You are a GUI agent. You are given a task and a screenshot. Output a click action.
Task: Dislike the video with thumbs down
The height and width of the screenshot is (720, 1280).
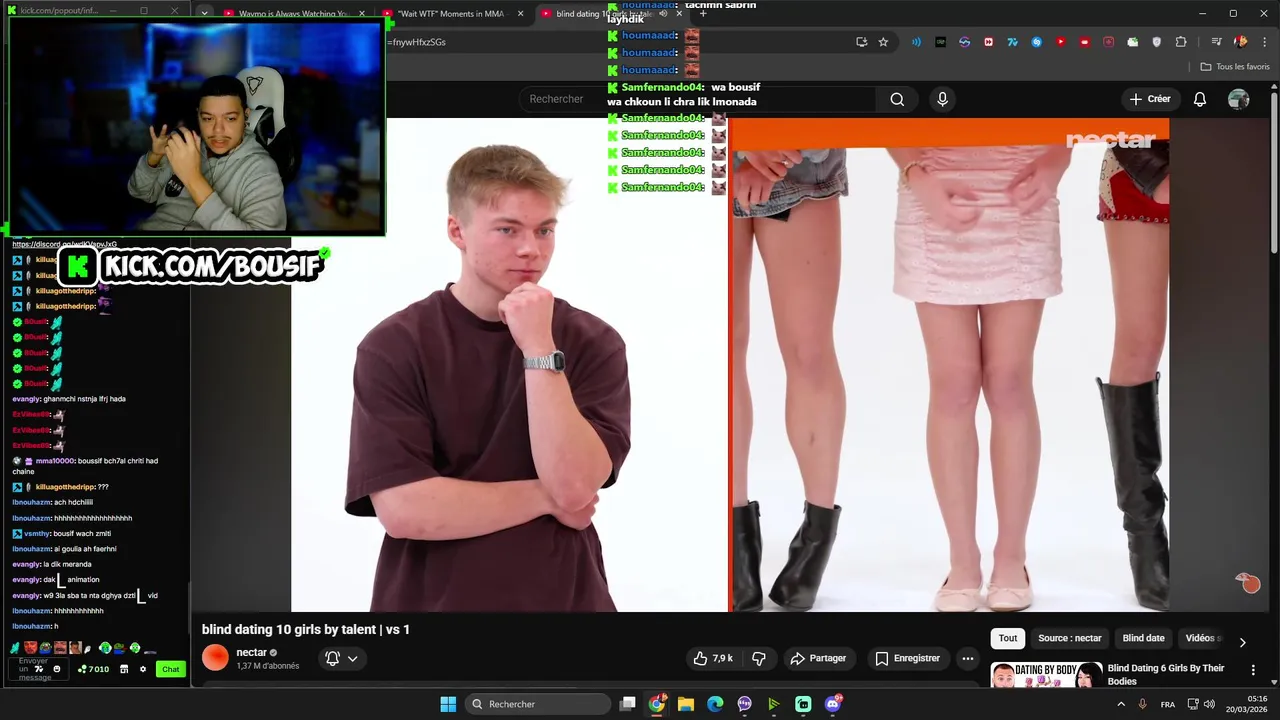(759, 658)
